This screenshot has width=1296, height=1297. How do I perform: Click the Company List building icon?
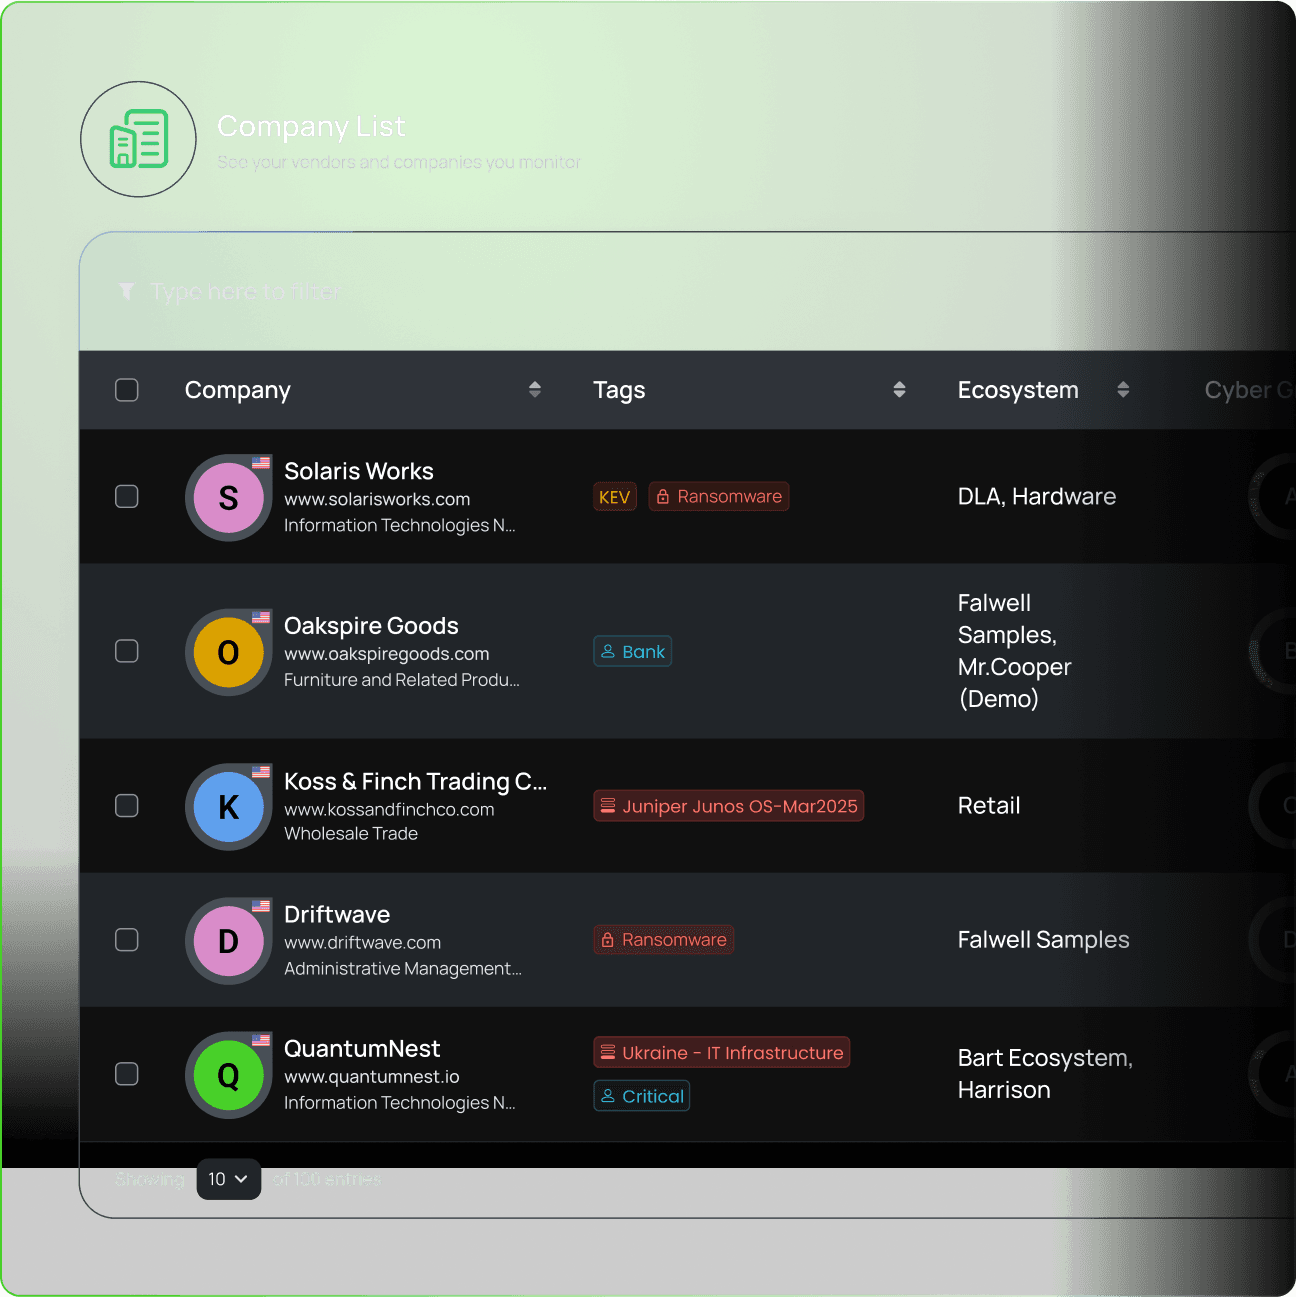(x=138, y=139)
